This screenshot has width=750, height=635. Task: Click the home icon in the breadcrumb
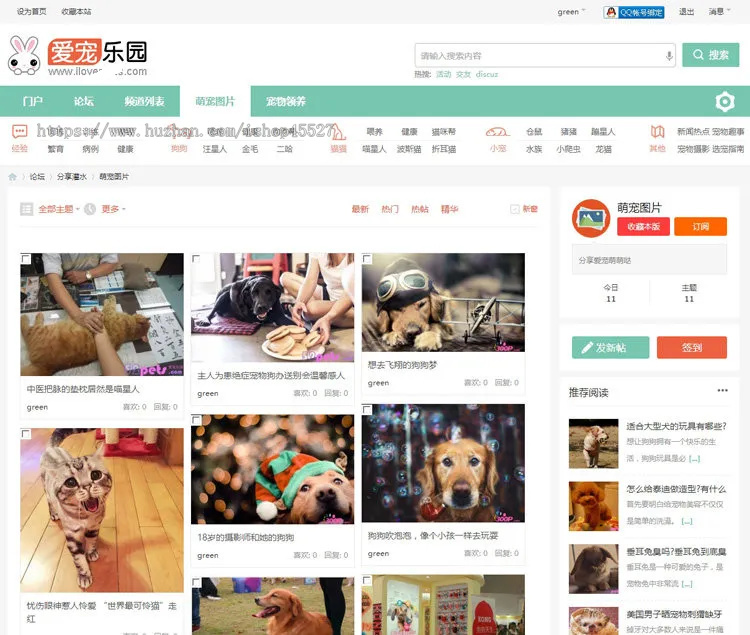12,177
